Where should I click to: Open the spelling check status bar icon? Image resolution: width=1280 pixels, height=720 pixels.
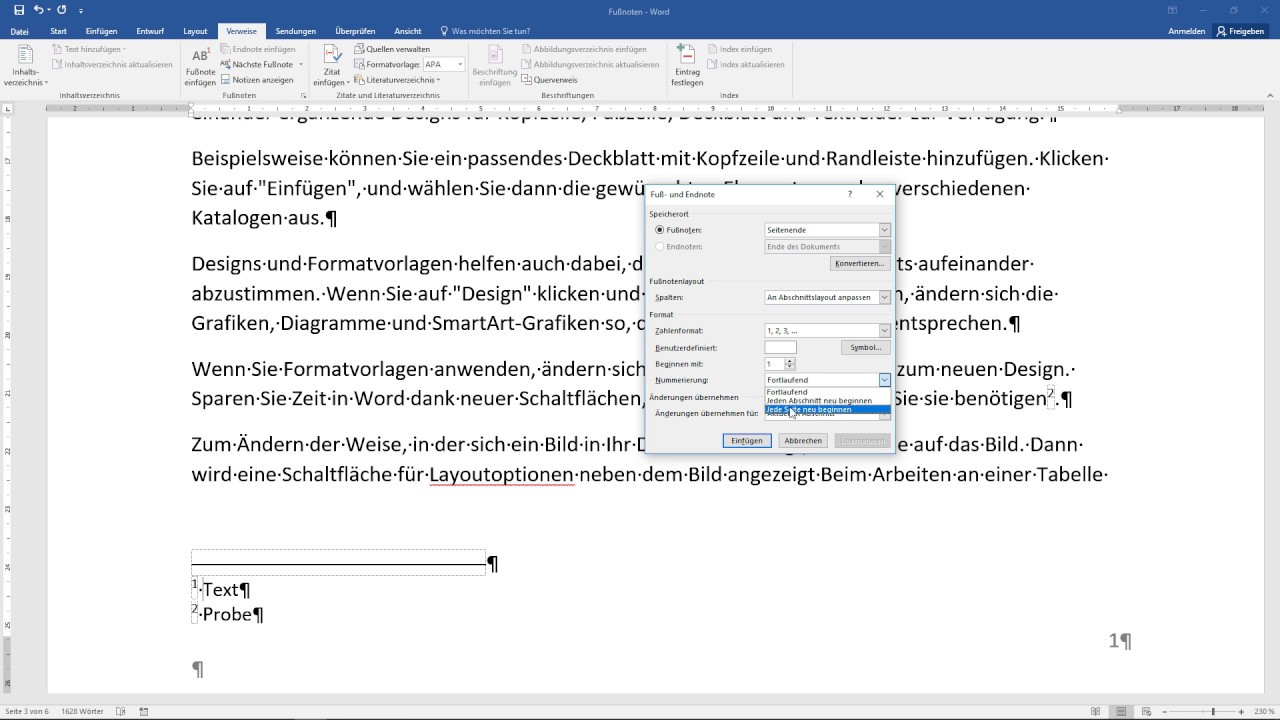pyautogui.click(x=121, y=712)
